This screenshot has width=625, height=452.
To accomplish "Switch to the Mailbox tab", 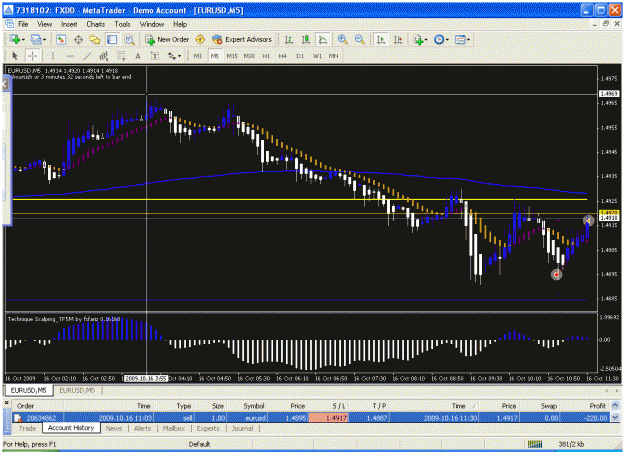I will pyautogui.click(x=174, y=428).
